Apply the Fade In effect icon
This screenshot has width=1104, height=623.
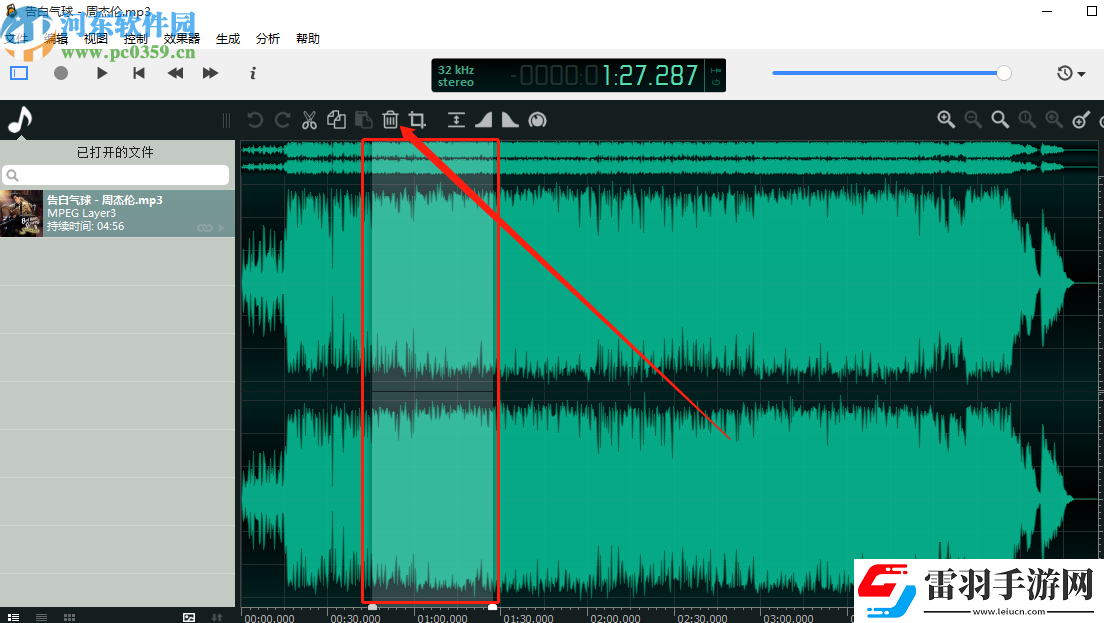(484, 119)
